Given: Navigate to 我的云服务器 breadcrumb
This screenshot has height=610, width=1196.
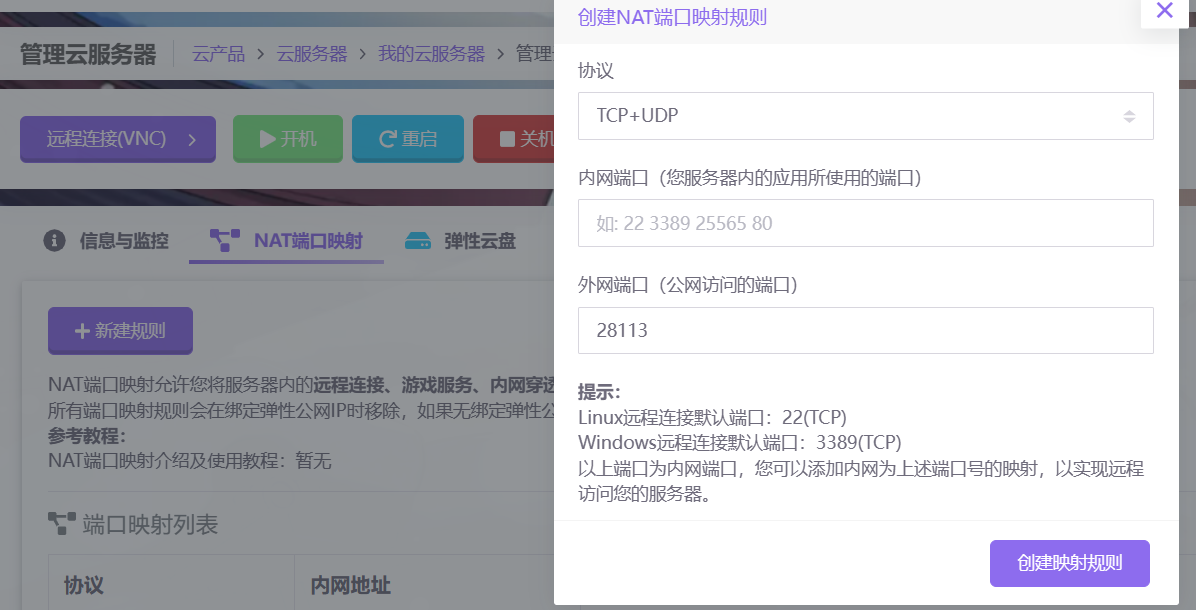Looking at the screenshot, I should (431, 54).
